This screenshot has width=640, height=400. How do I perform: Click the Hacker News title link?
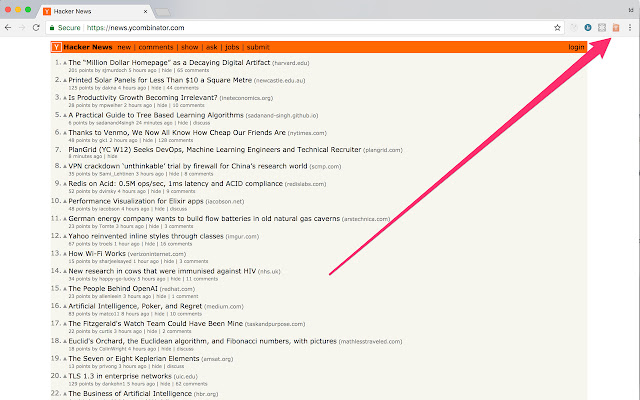(x=88, y=47)
